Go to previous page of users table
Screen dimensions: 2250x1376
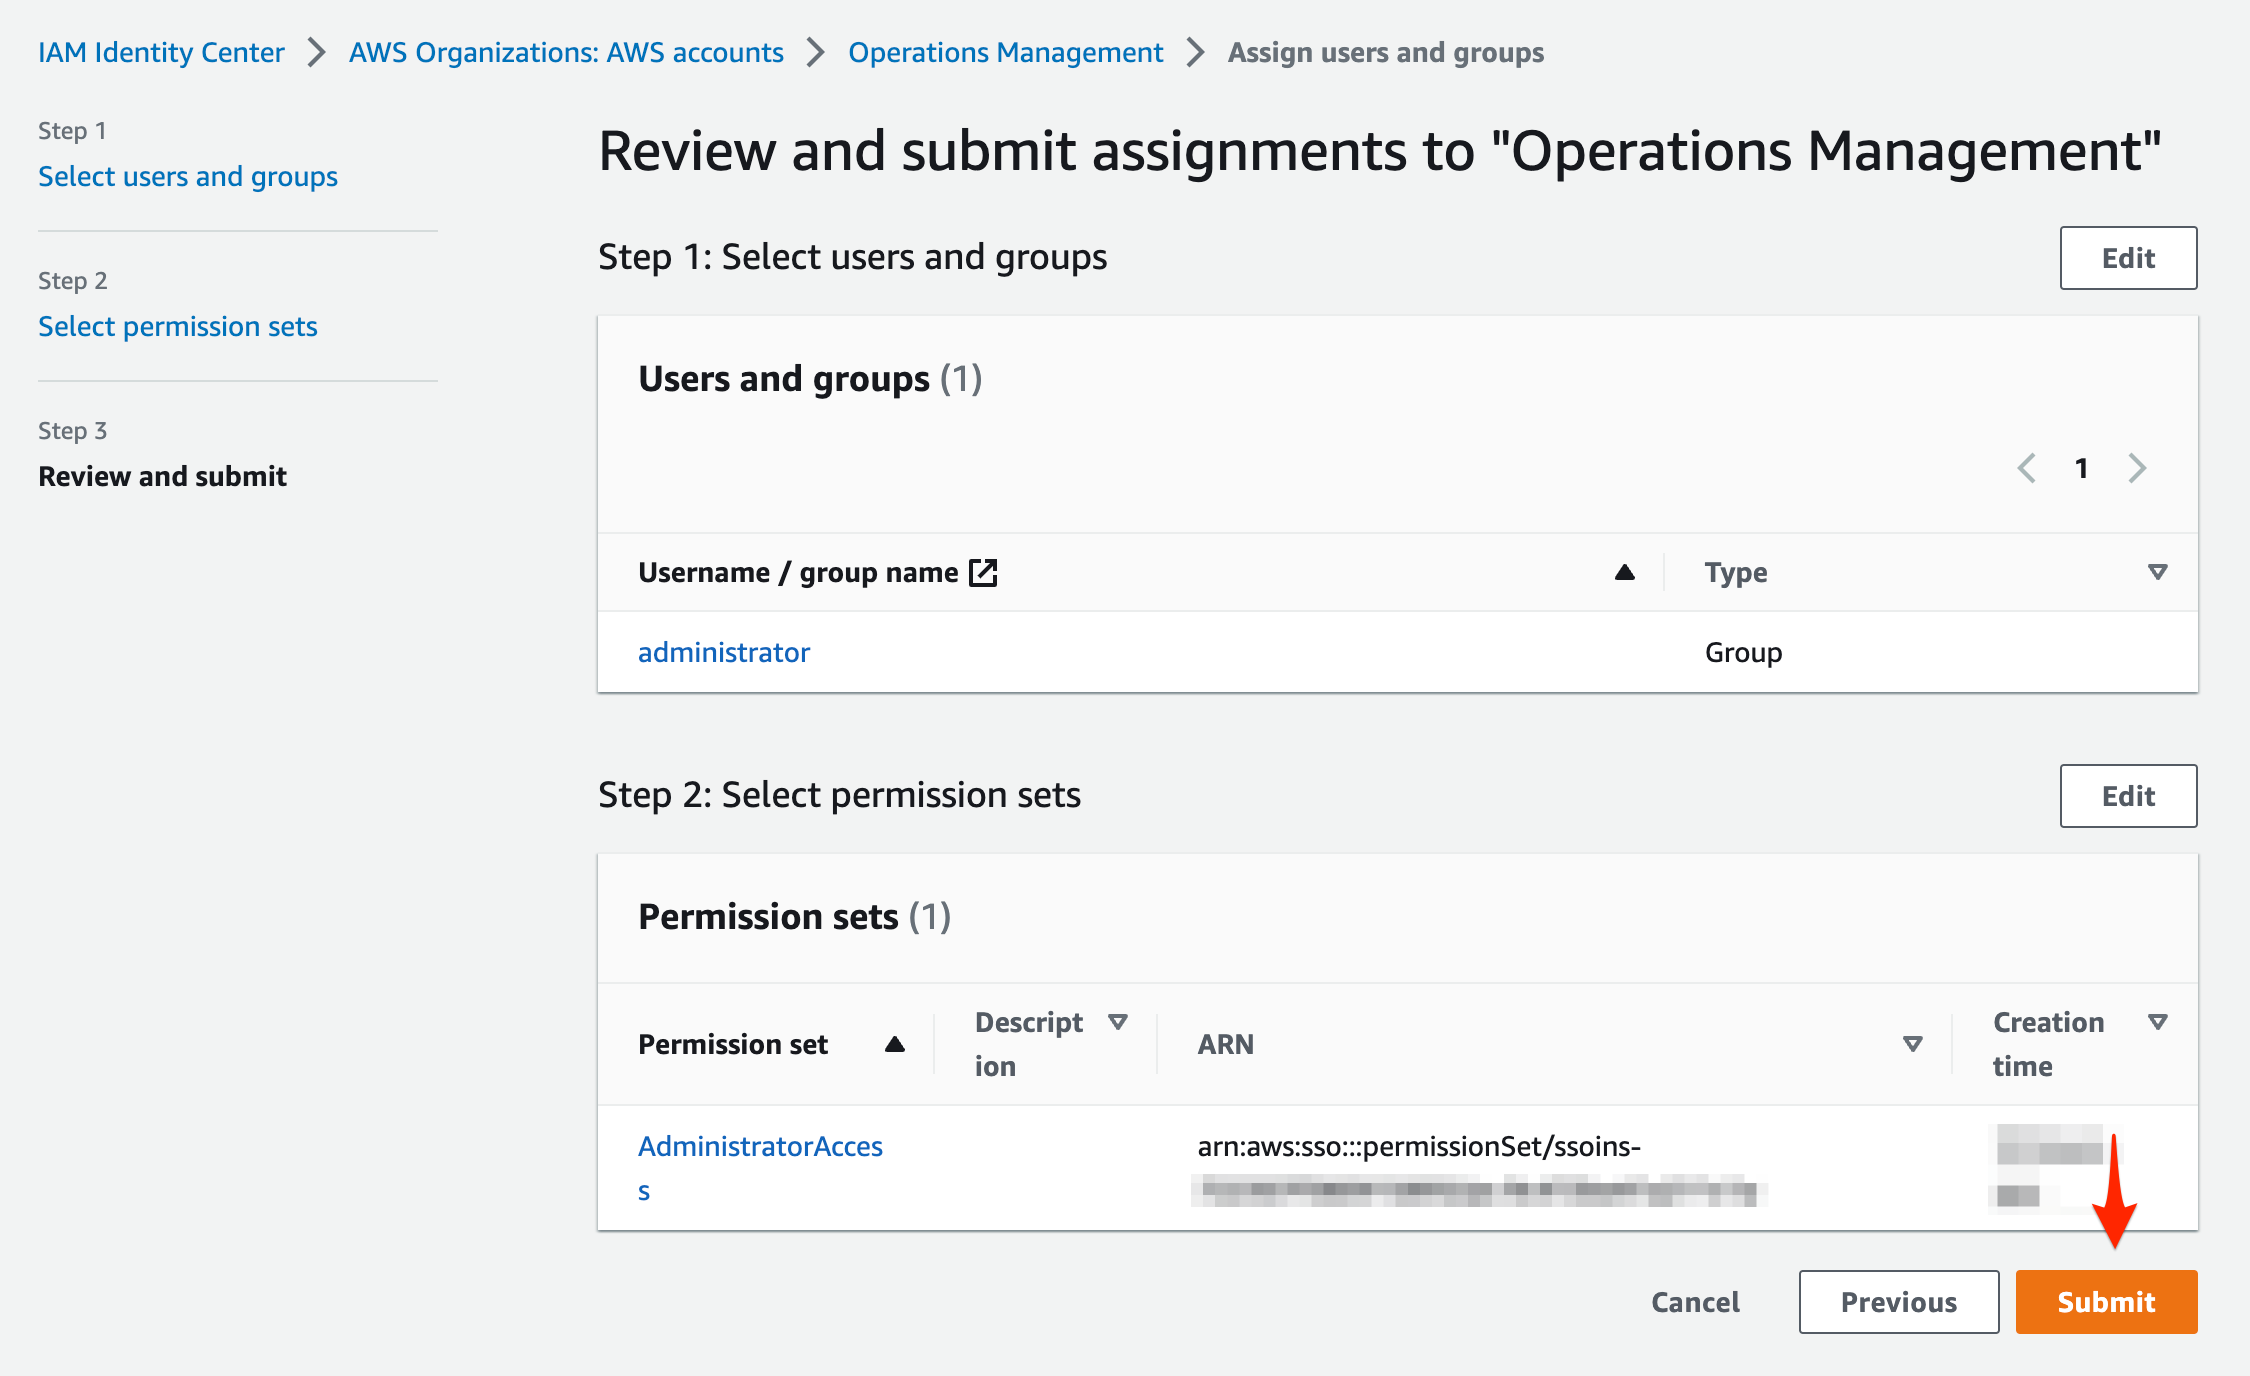pyautogui.click(x=2027, y=468)
